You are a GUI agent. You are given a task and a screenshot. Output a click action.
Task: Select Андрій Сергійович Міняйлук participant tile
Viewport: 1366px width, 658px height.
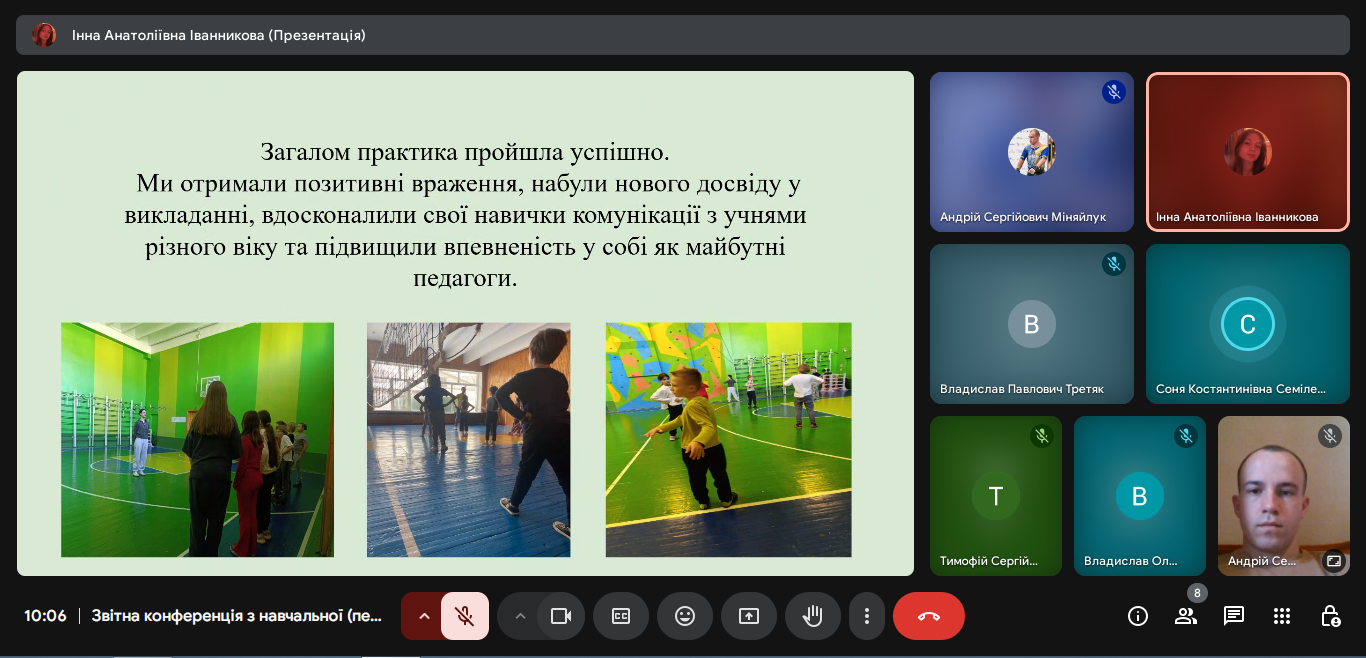(x=1032, y=152)
